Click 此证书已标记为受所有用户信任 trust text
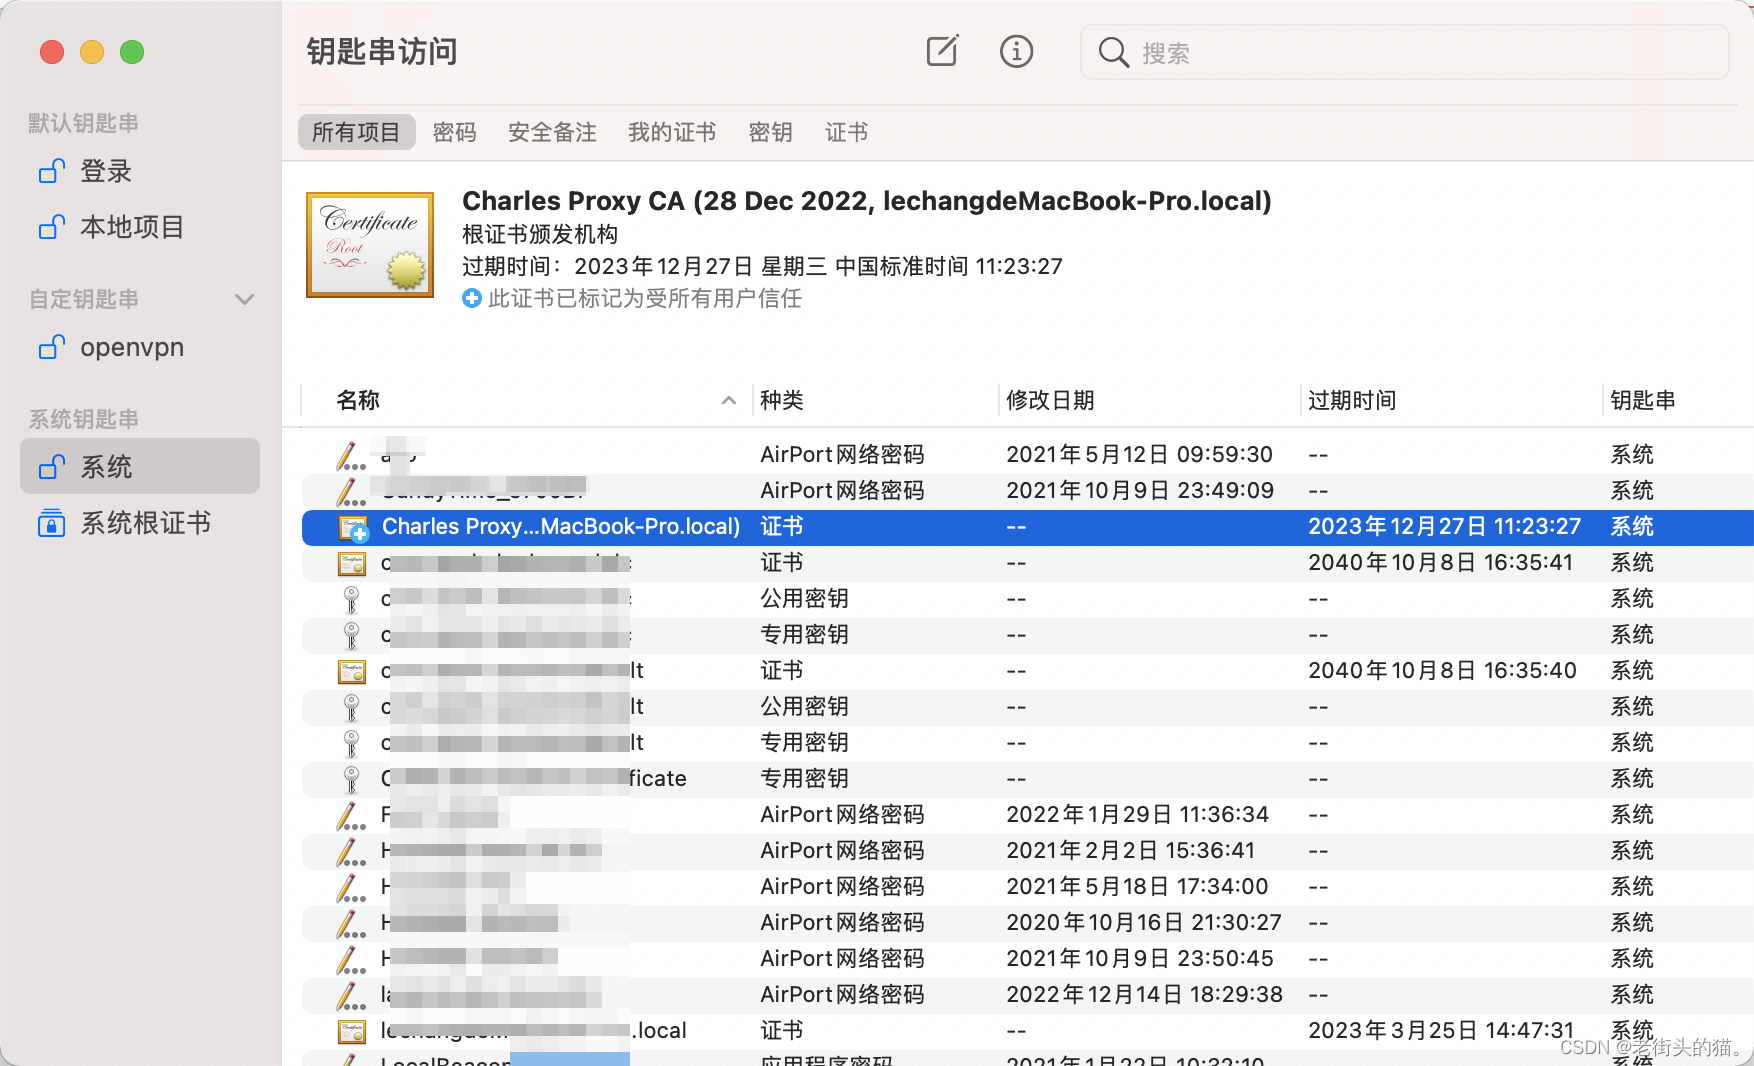Viewport: 1754px width, 1066px height. tap(645, 298)
